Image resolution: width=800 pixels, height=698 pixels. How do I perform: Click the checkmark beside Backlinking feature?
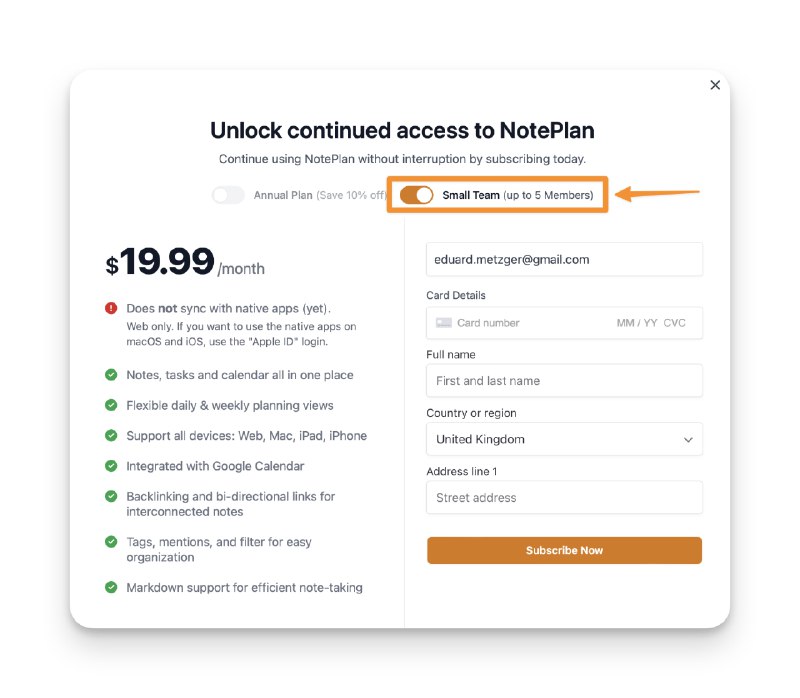(x=111, y=496)
